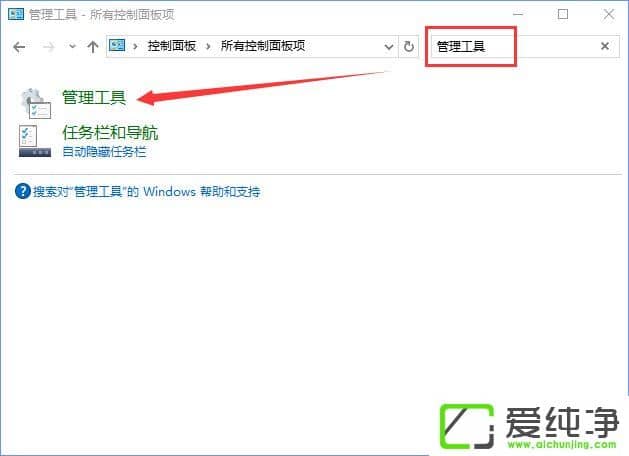Open the 管理工具 gear icon
This screenshot has width=629, height=456.
(x=35, y=103)
